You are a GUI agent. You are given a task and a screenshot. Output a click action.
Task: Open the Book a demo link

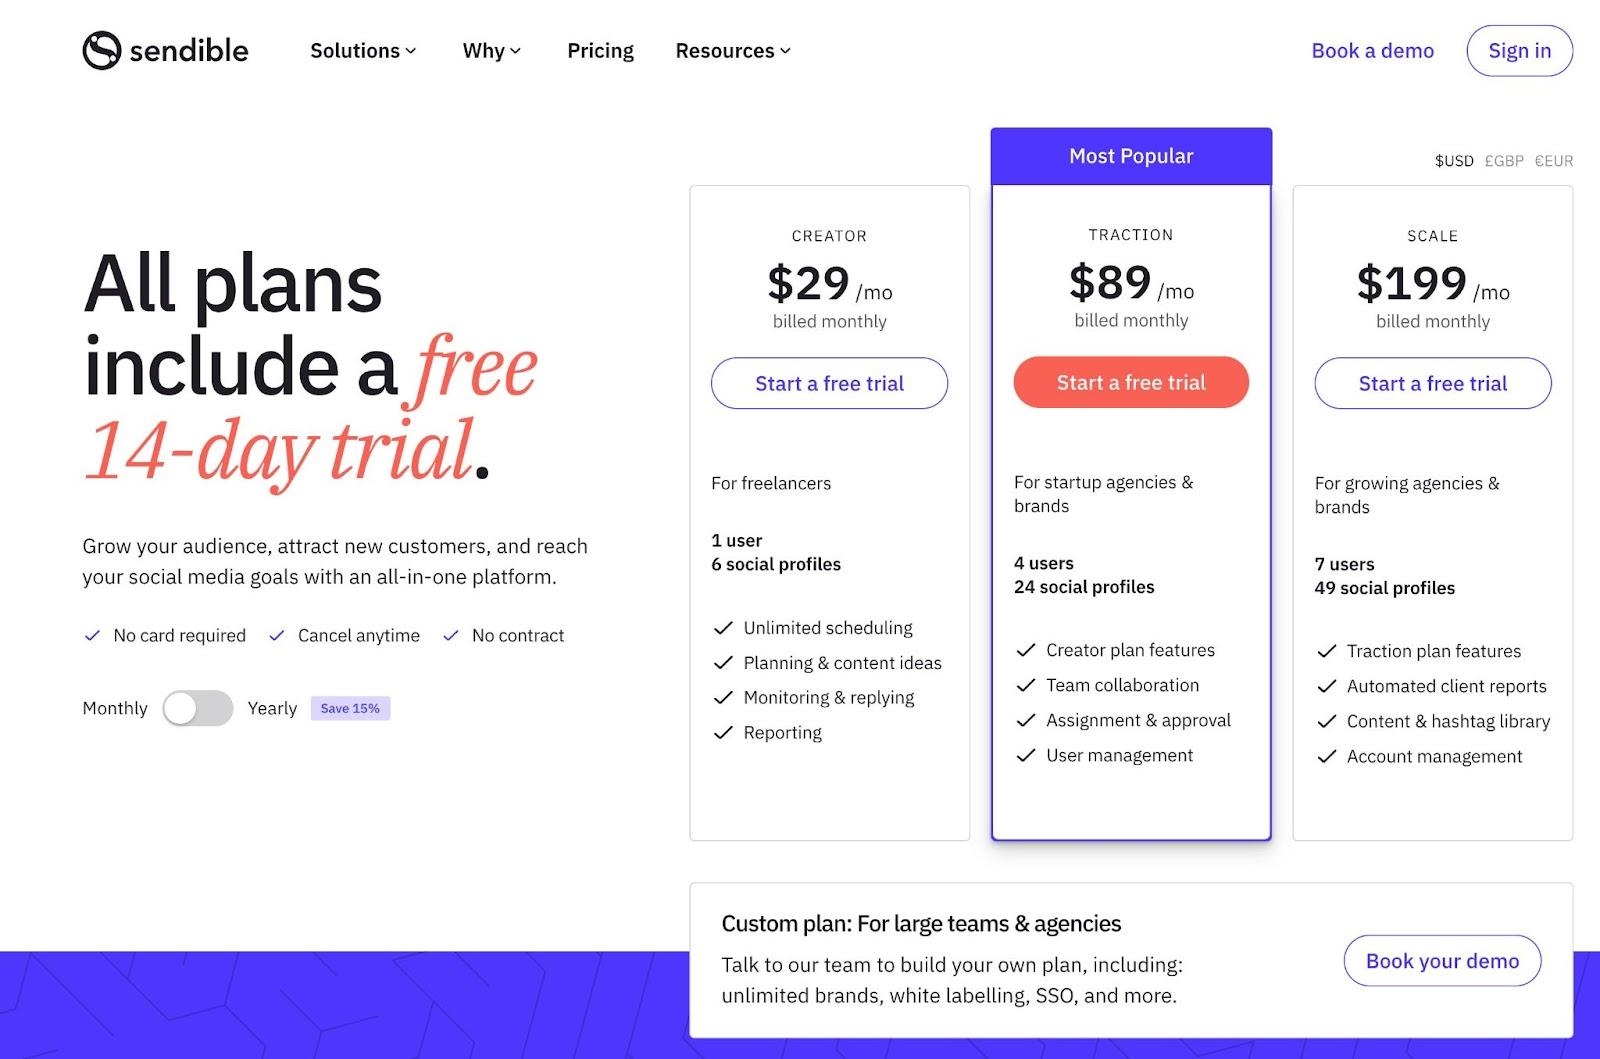pyautogui.click(x=1372, y=51)
